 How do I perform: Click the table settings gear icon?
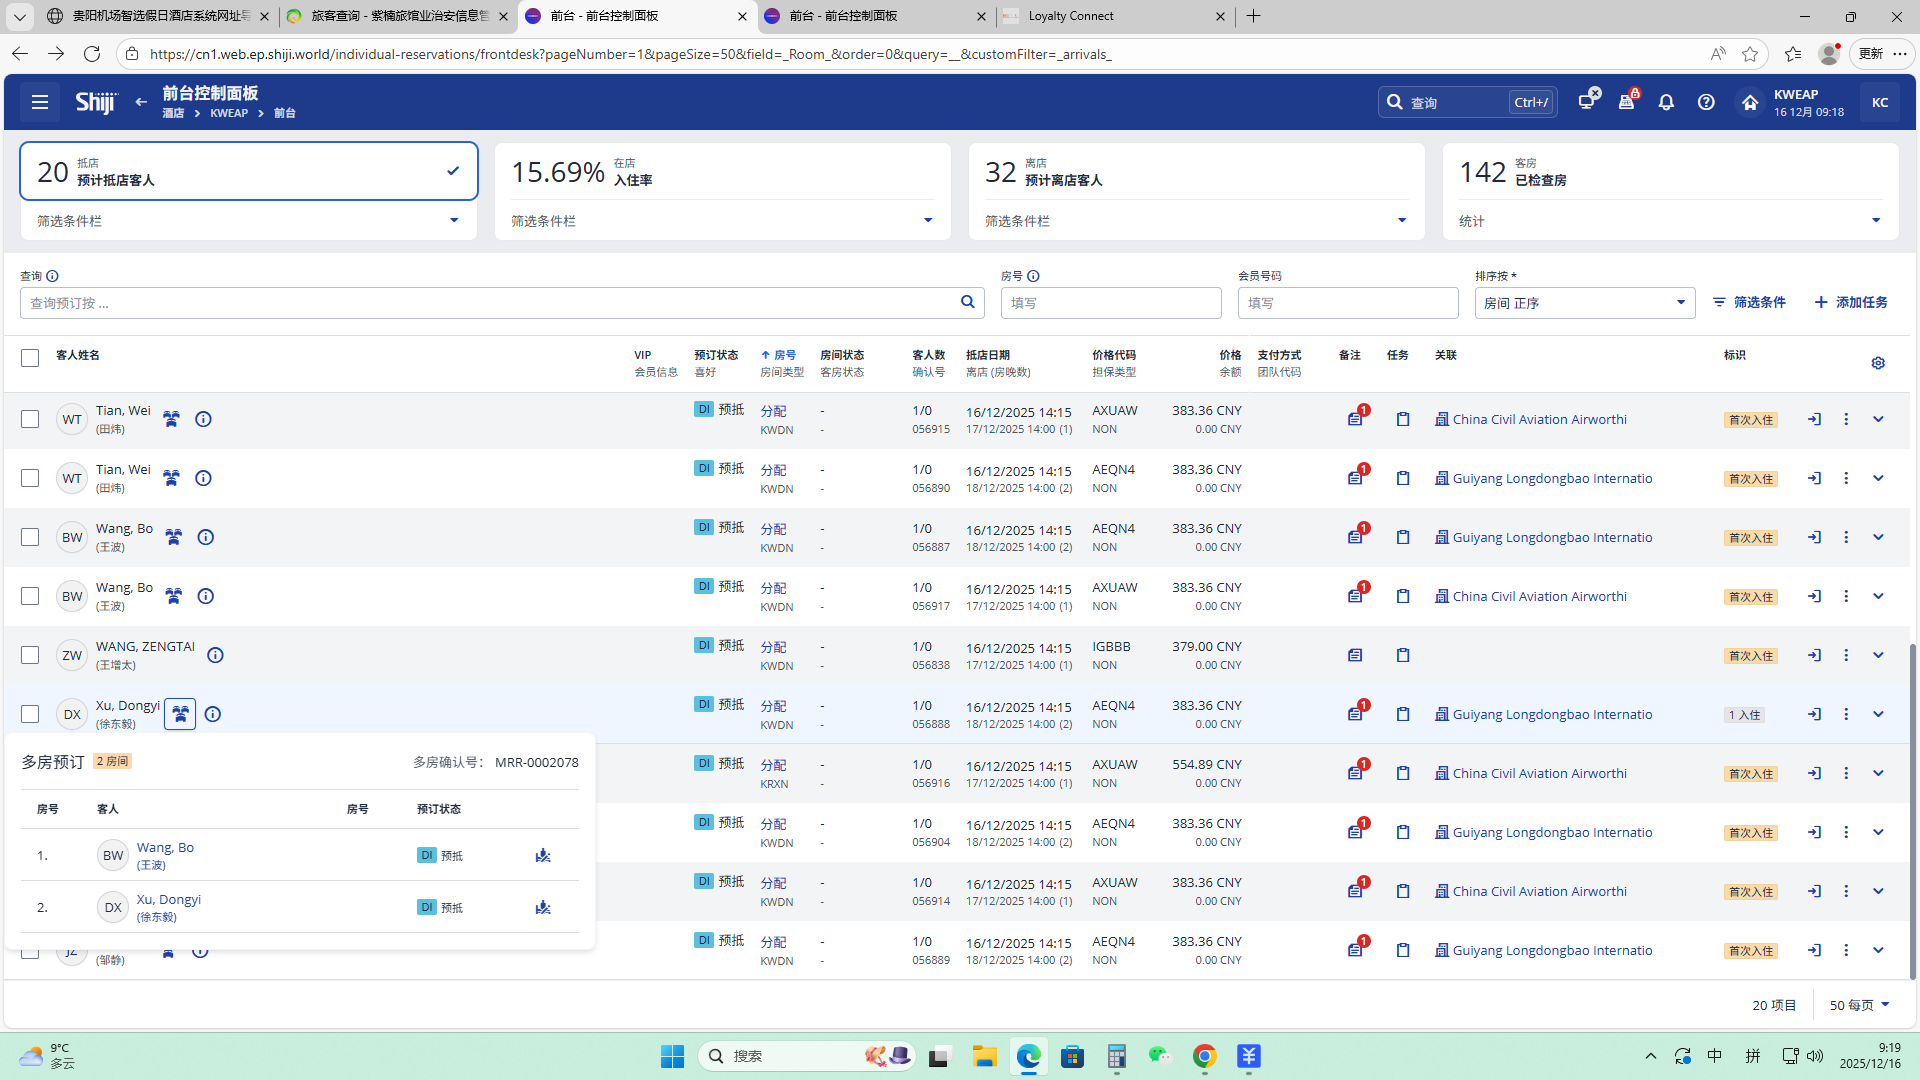(x=1878, y=363)
